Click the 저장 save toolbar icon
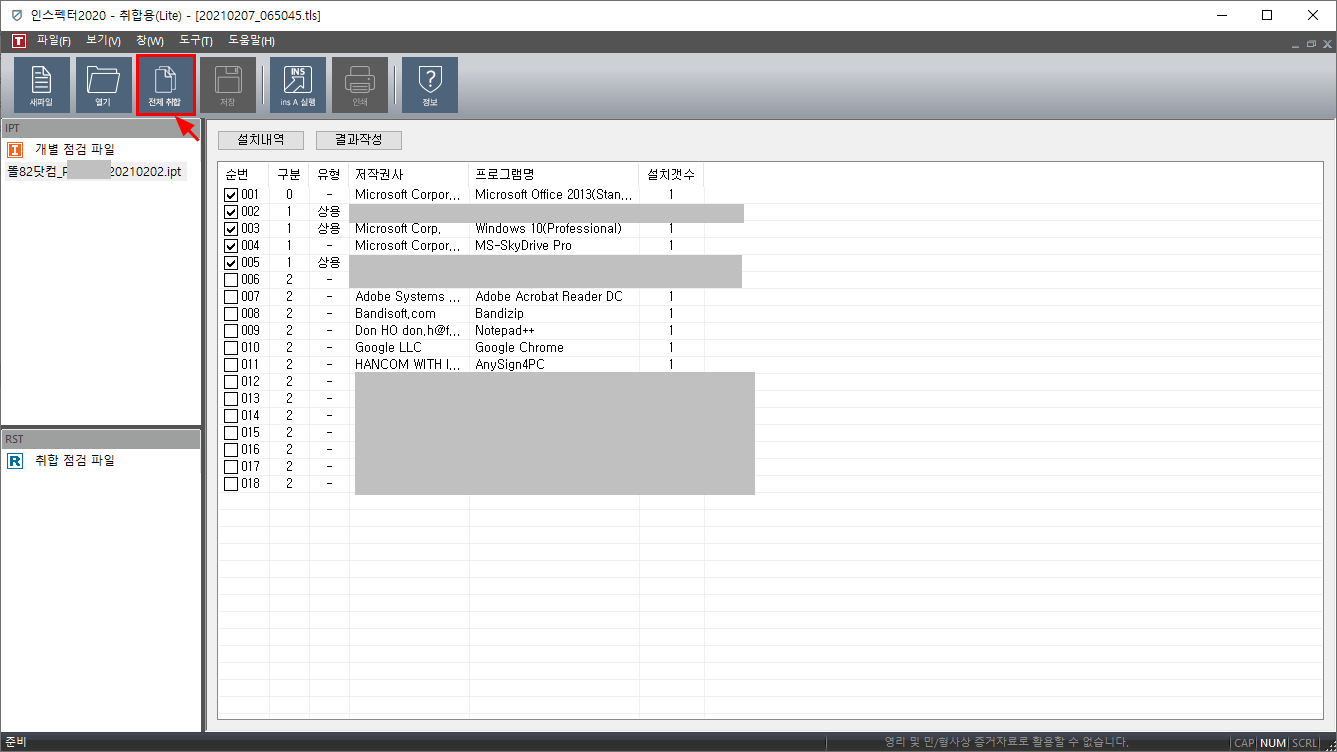The image size is (1337, 752). tap(228, 85)
